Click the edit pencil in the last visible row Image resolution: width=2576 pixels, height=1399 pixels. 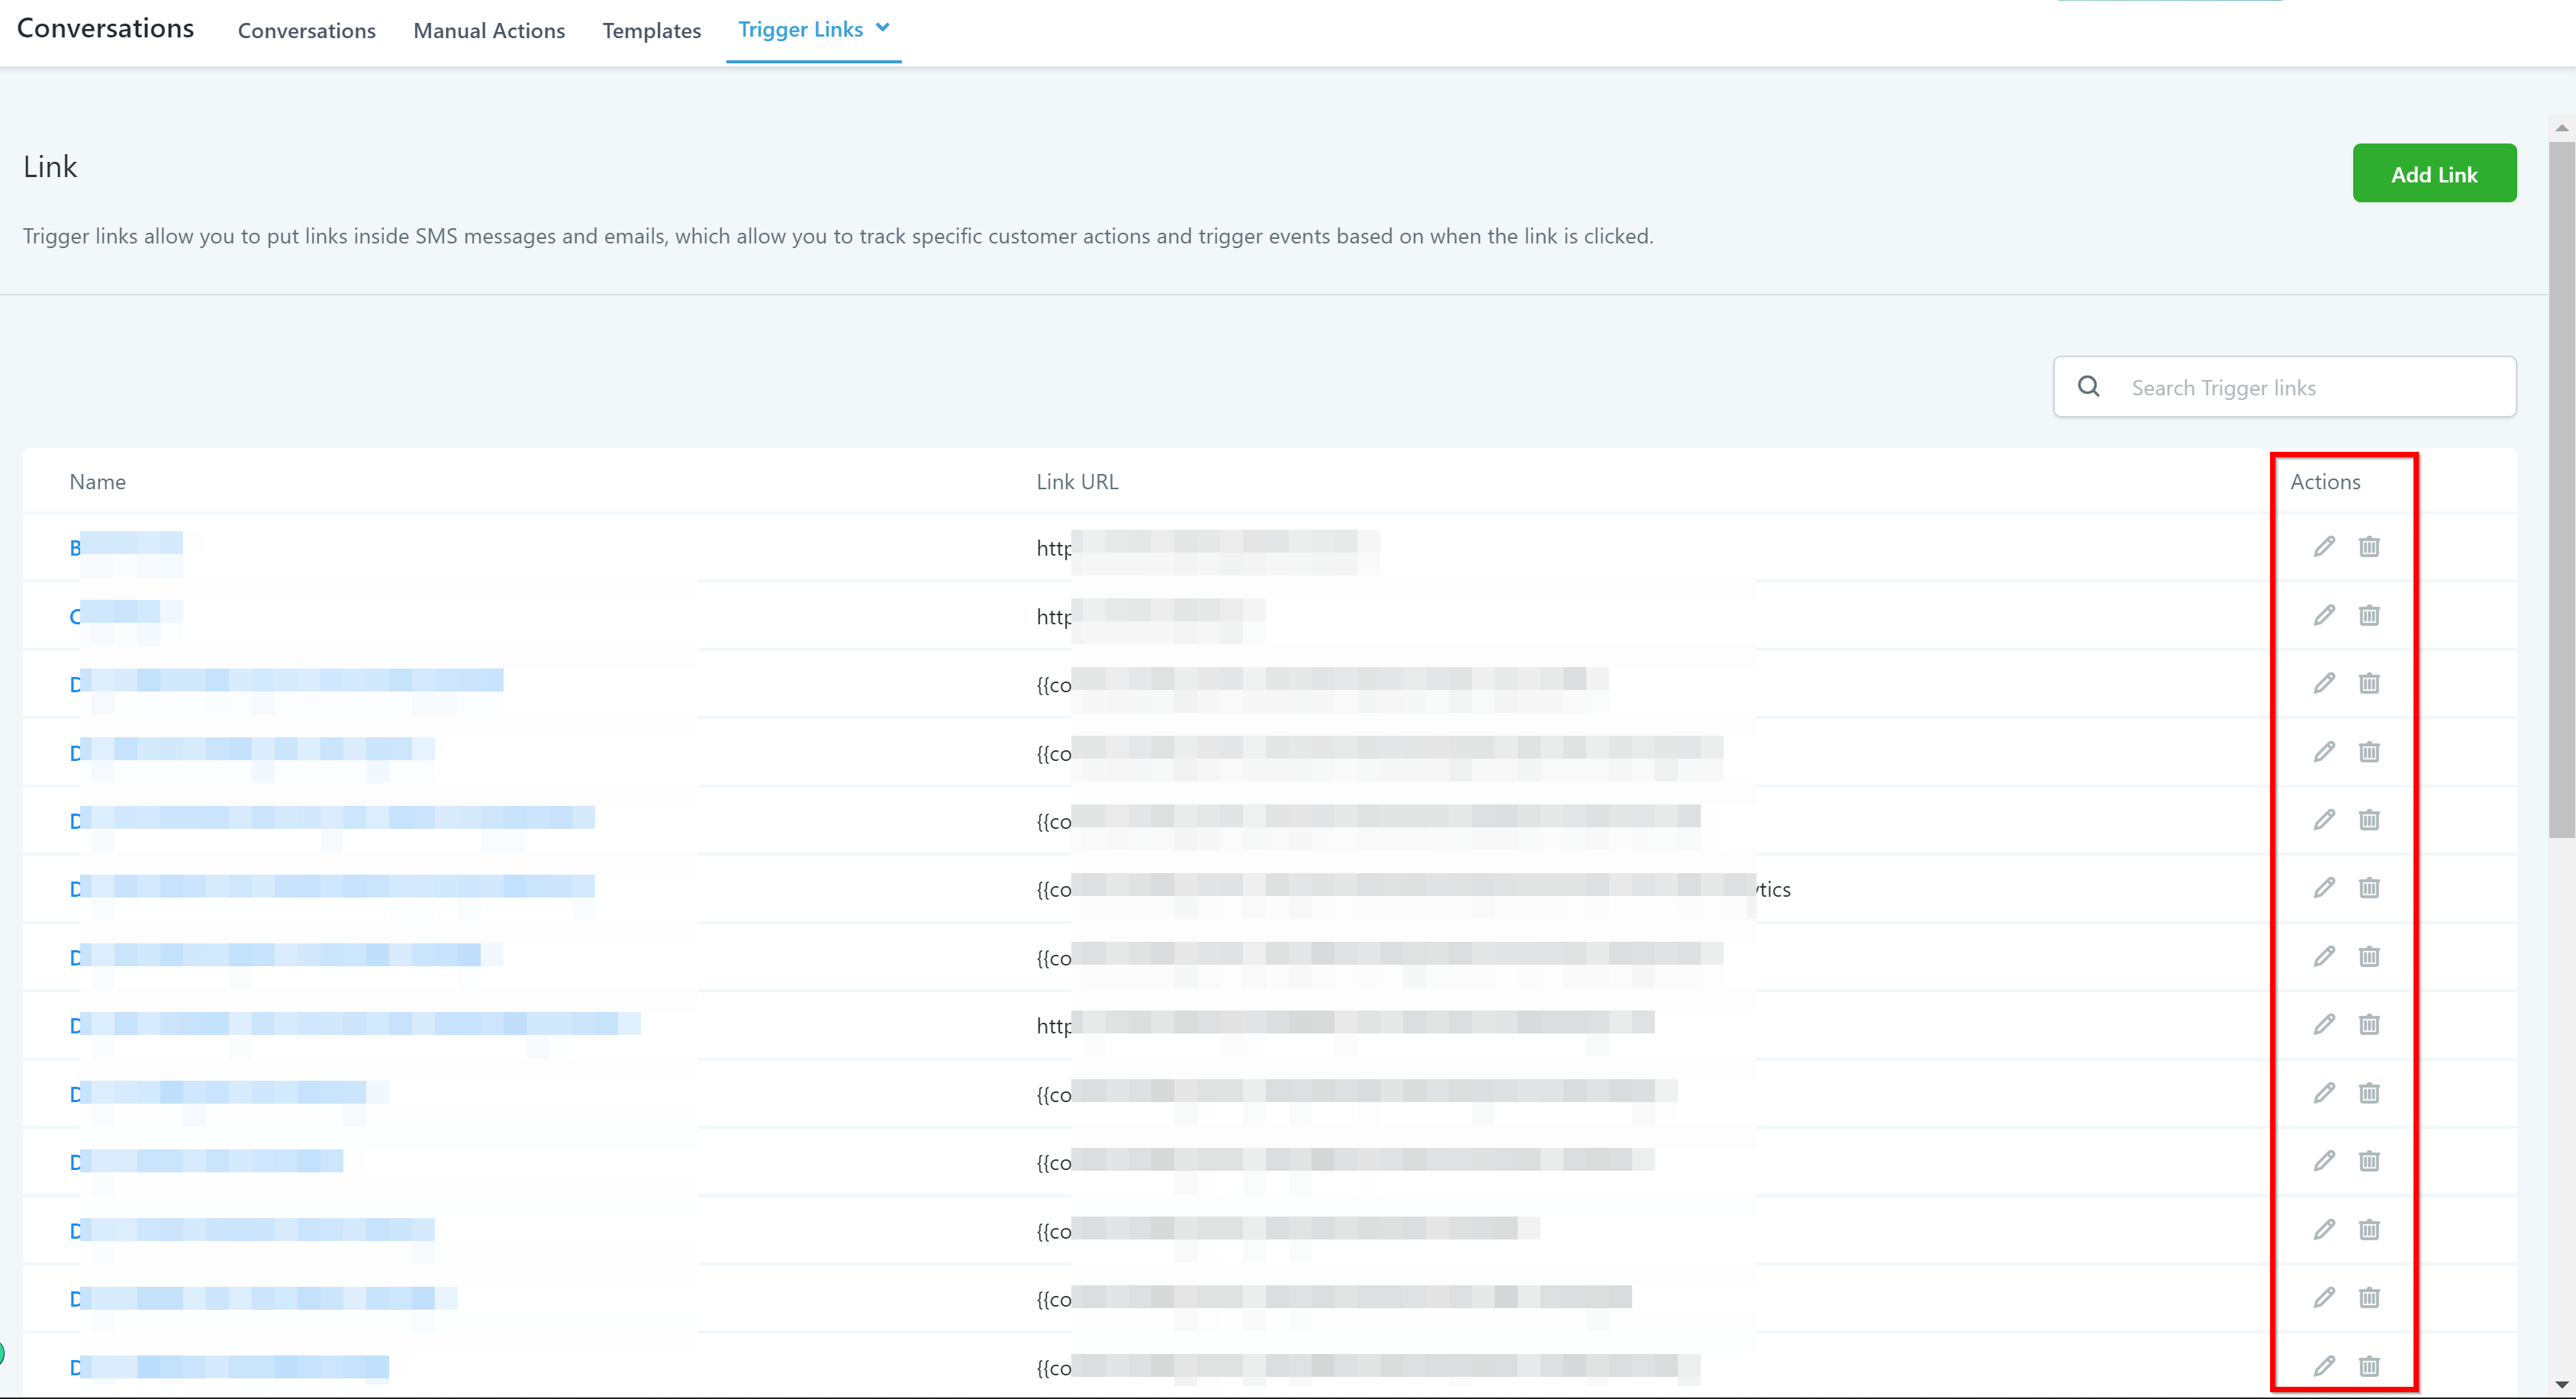[x=2324, y=1366]
